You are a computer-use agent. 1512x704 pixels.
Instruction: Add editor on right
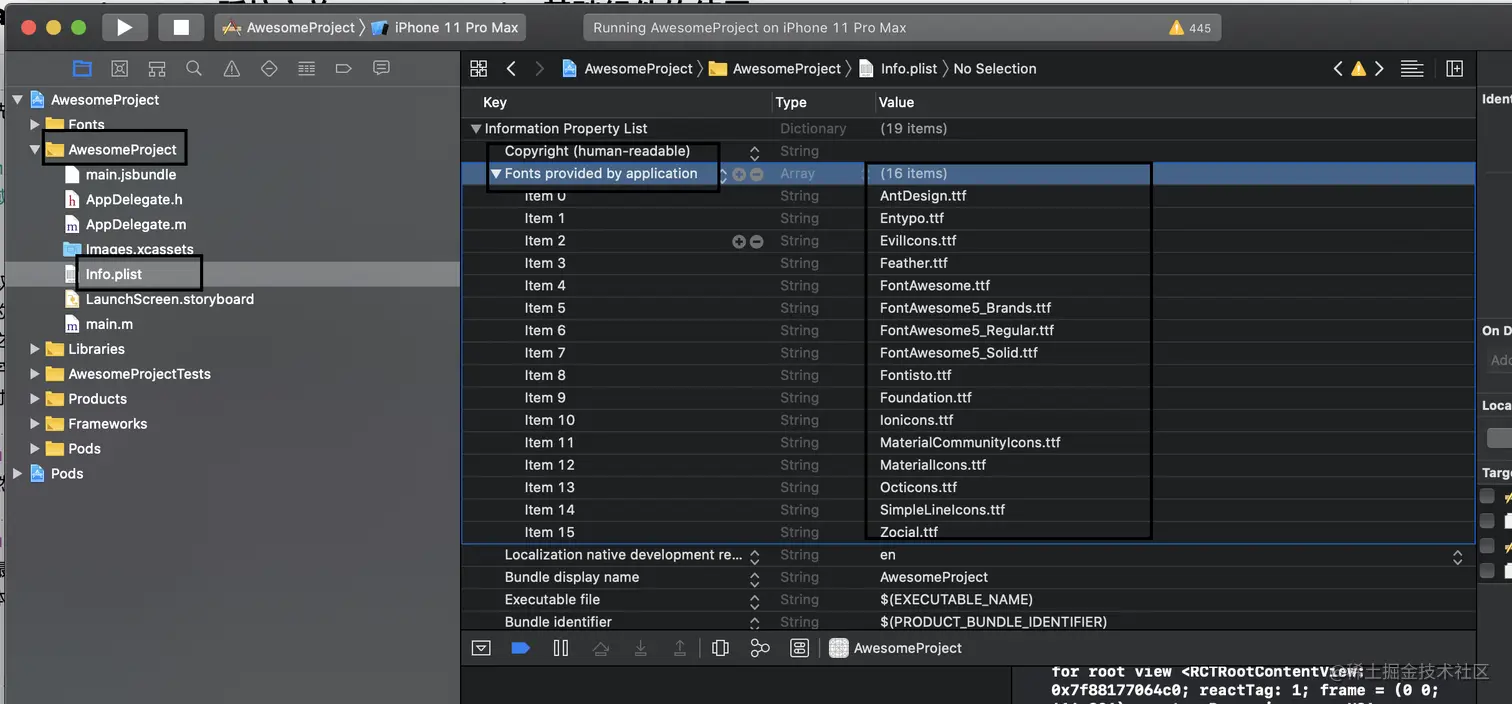[1455, 68]
